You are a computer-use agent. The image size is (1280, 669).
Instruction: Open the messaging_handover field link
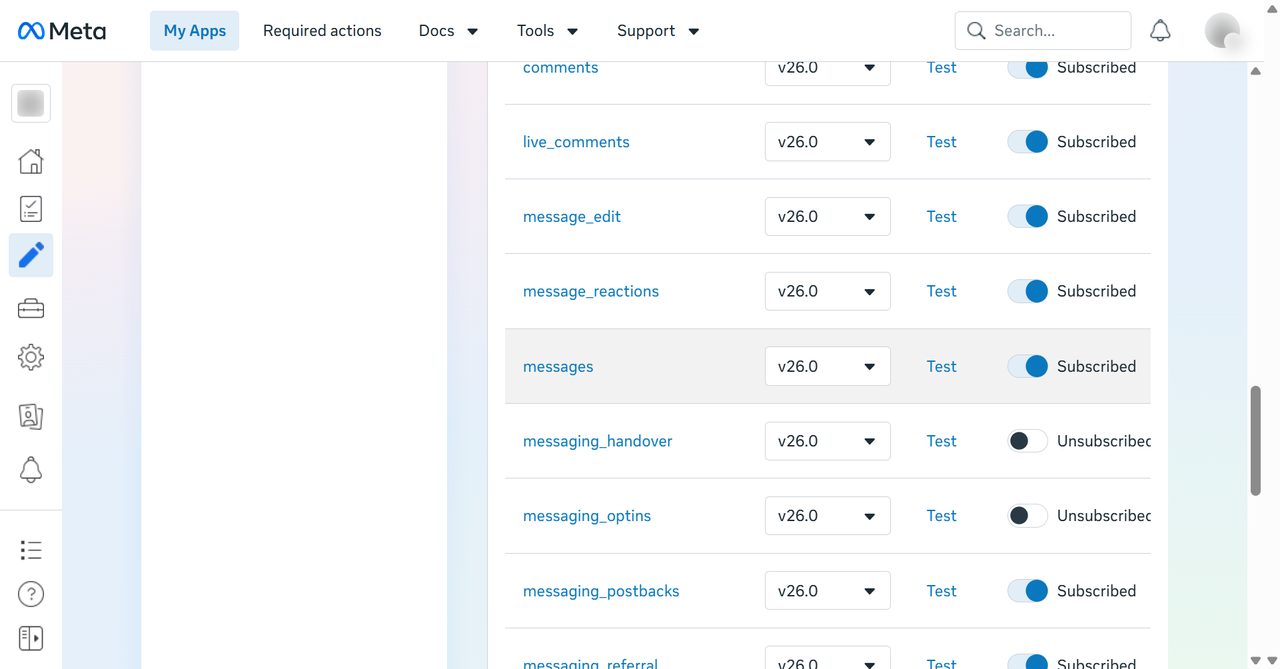(x=598, y=441)
